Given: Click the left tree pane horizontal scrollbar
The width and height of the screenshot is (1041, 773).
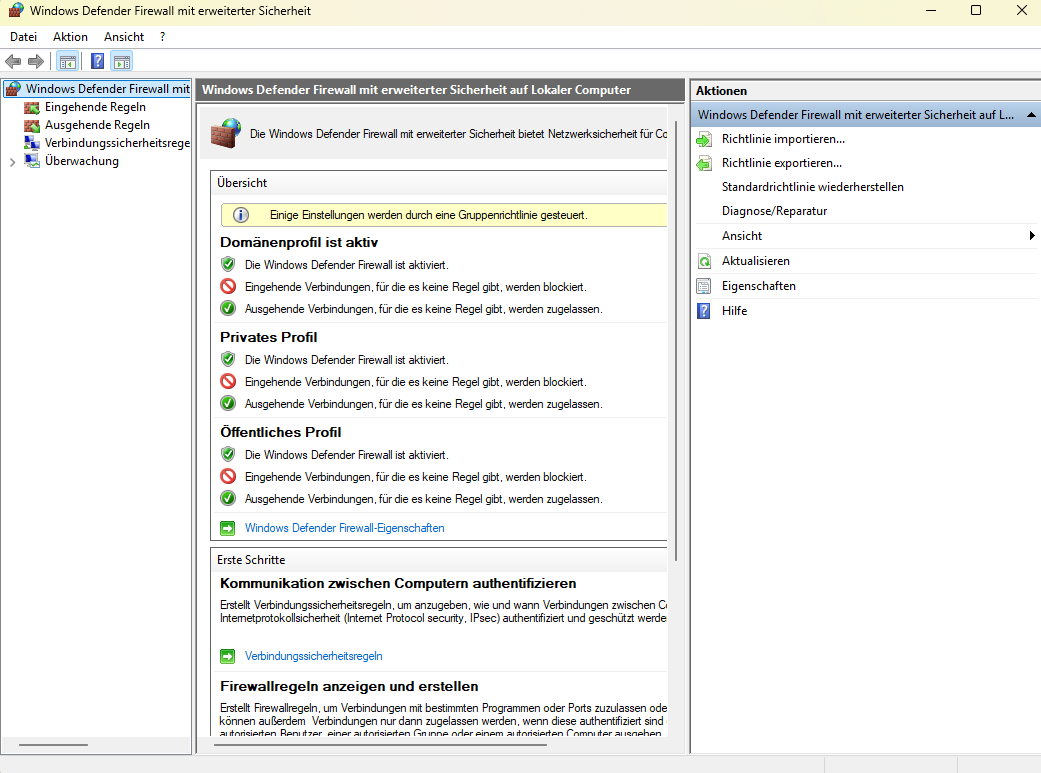Looking at the screenshot, I should click(x=53, y=745).
